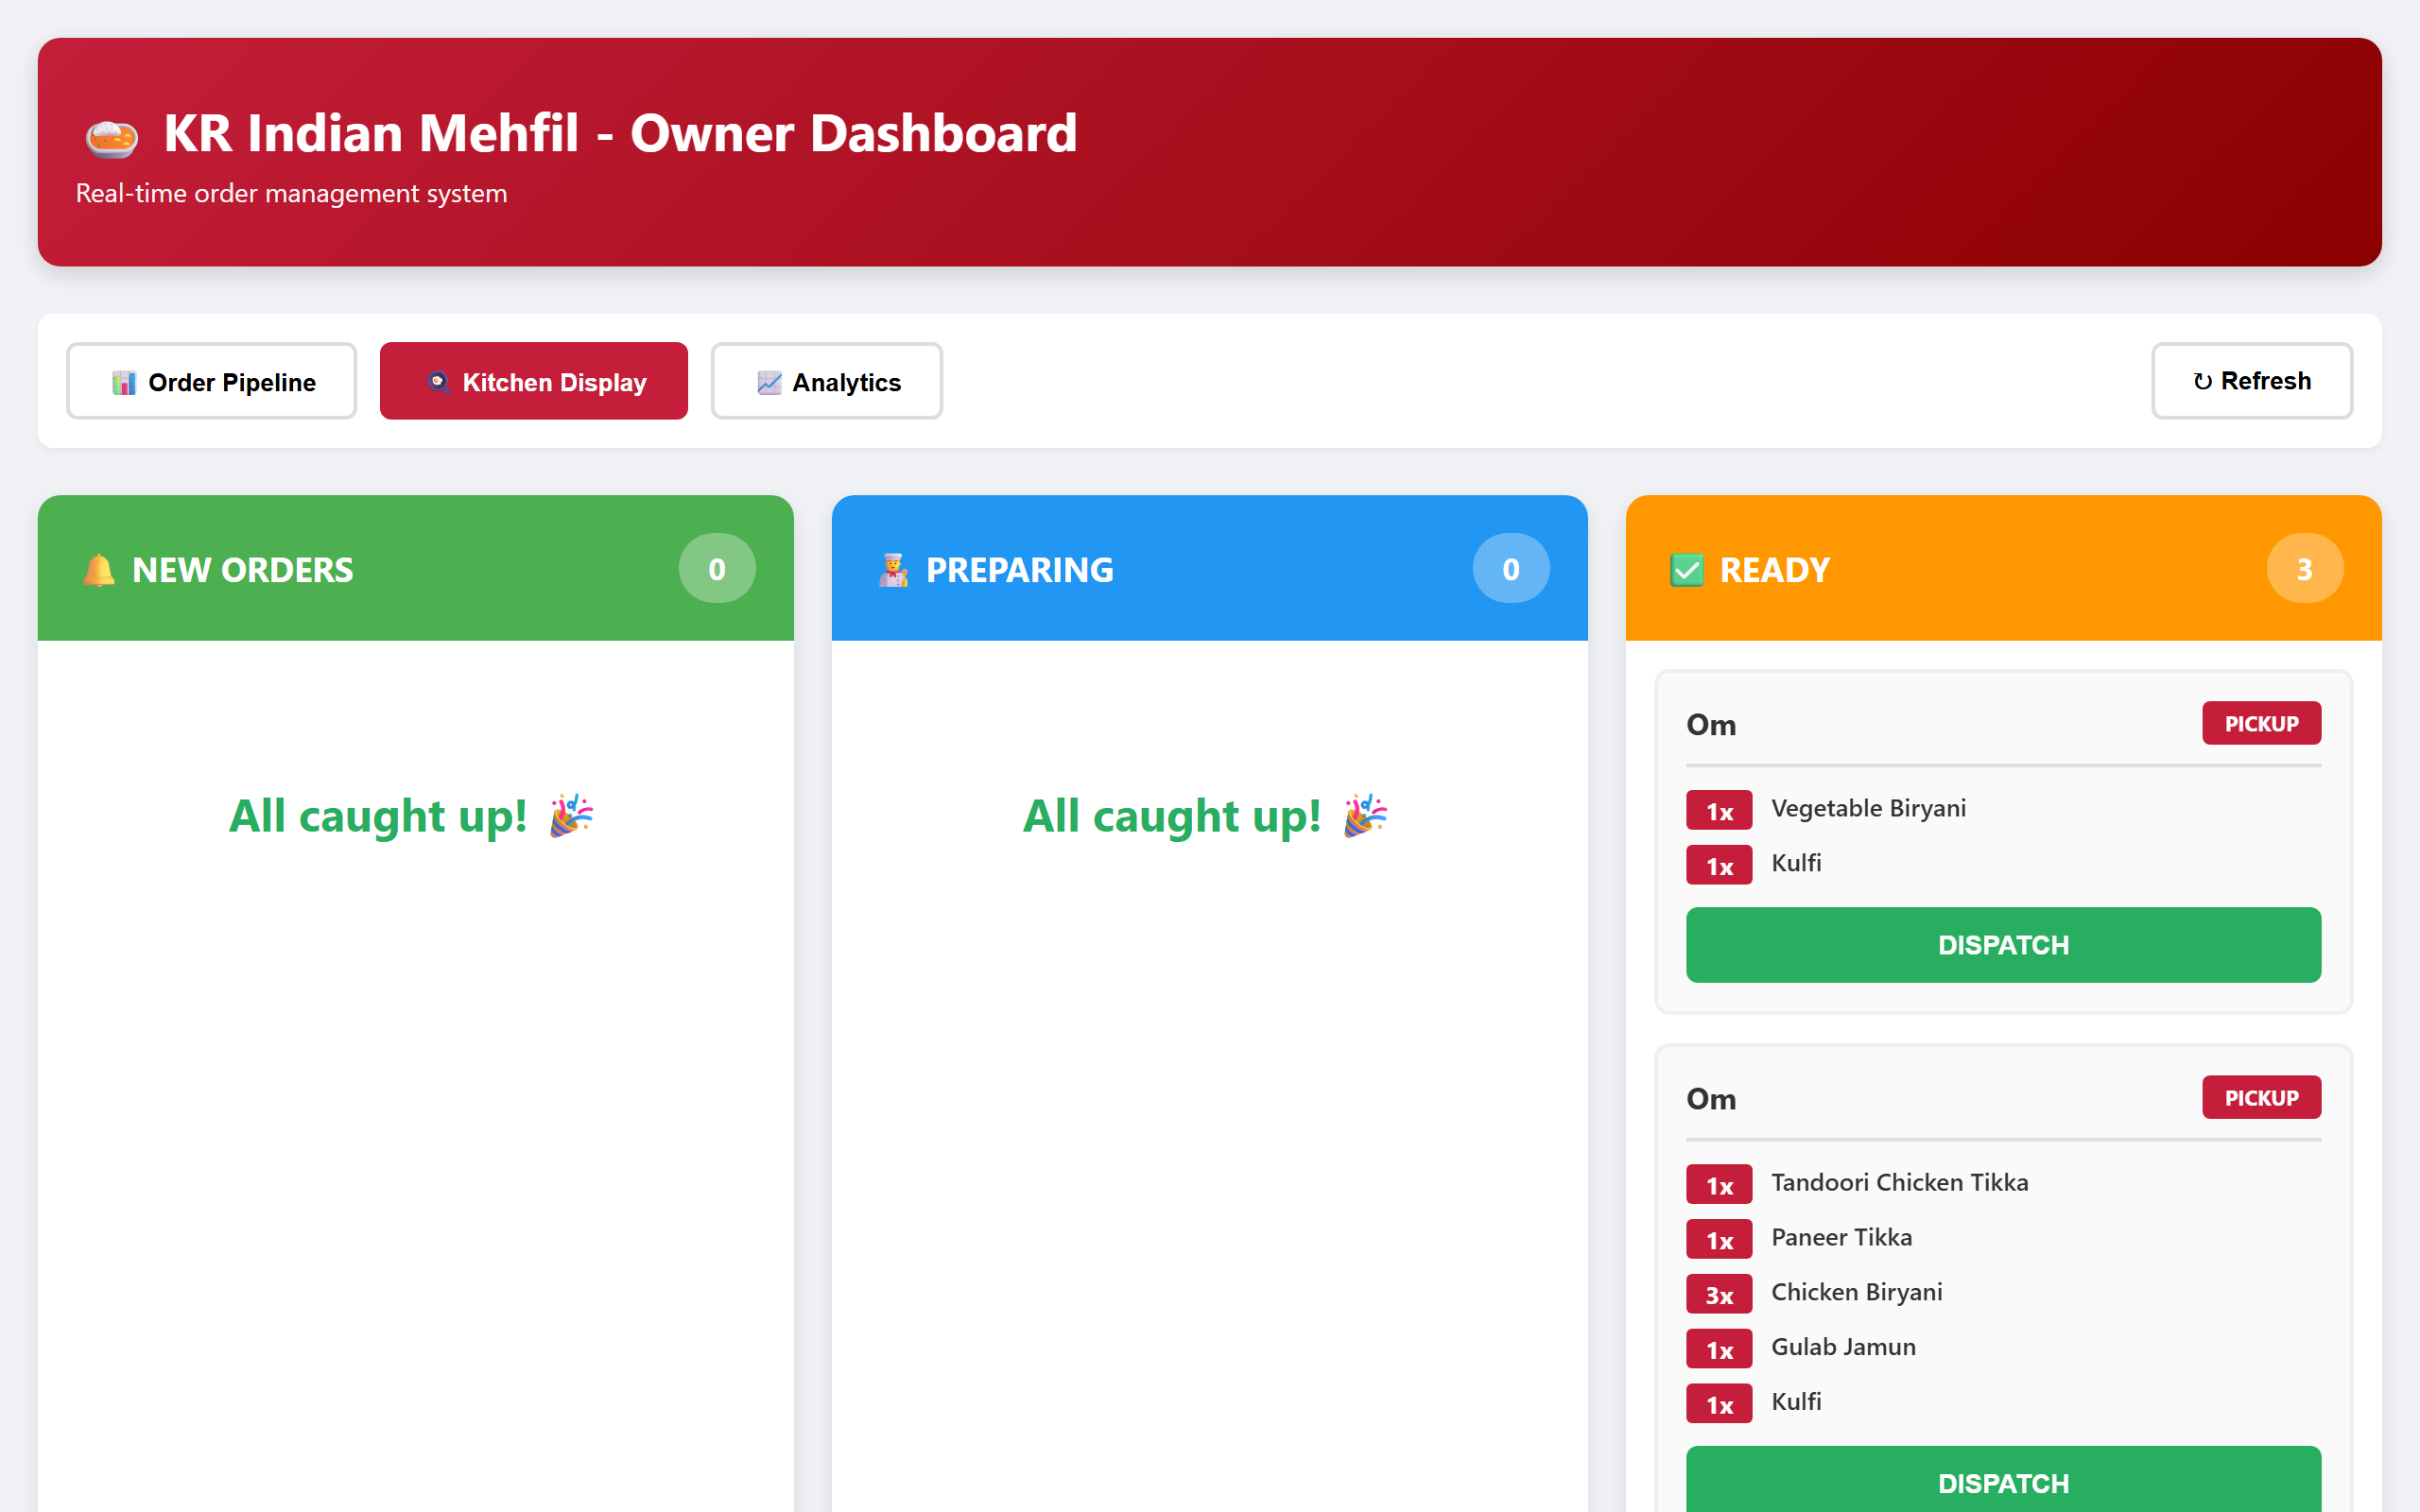Click the 3x Chicken Biryani quantity tag
Viewport: 2420px width, 1512px height.
pyautogui.click(x=1719, y=1294)
